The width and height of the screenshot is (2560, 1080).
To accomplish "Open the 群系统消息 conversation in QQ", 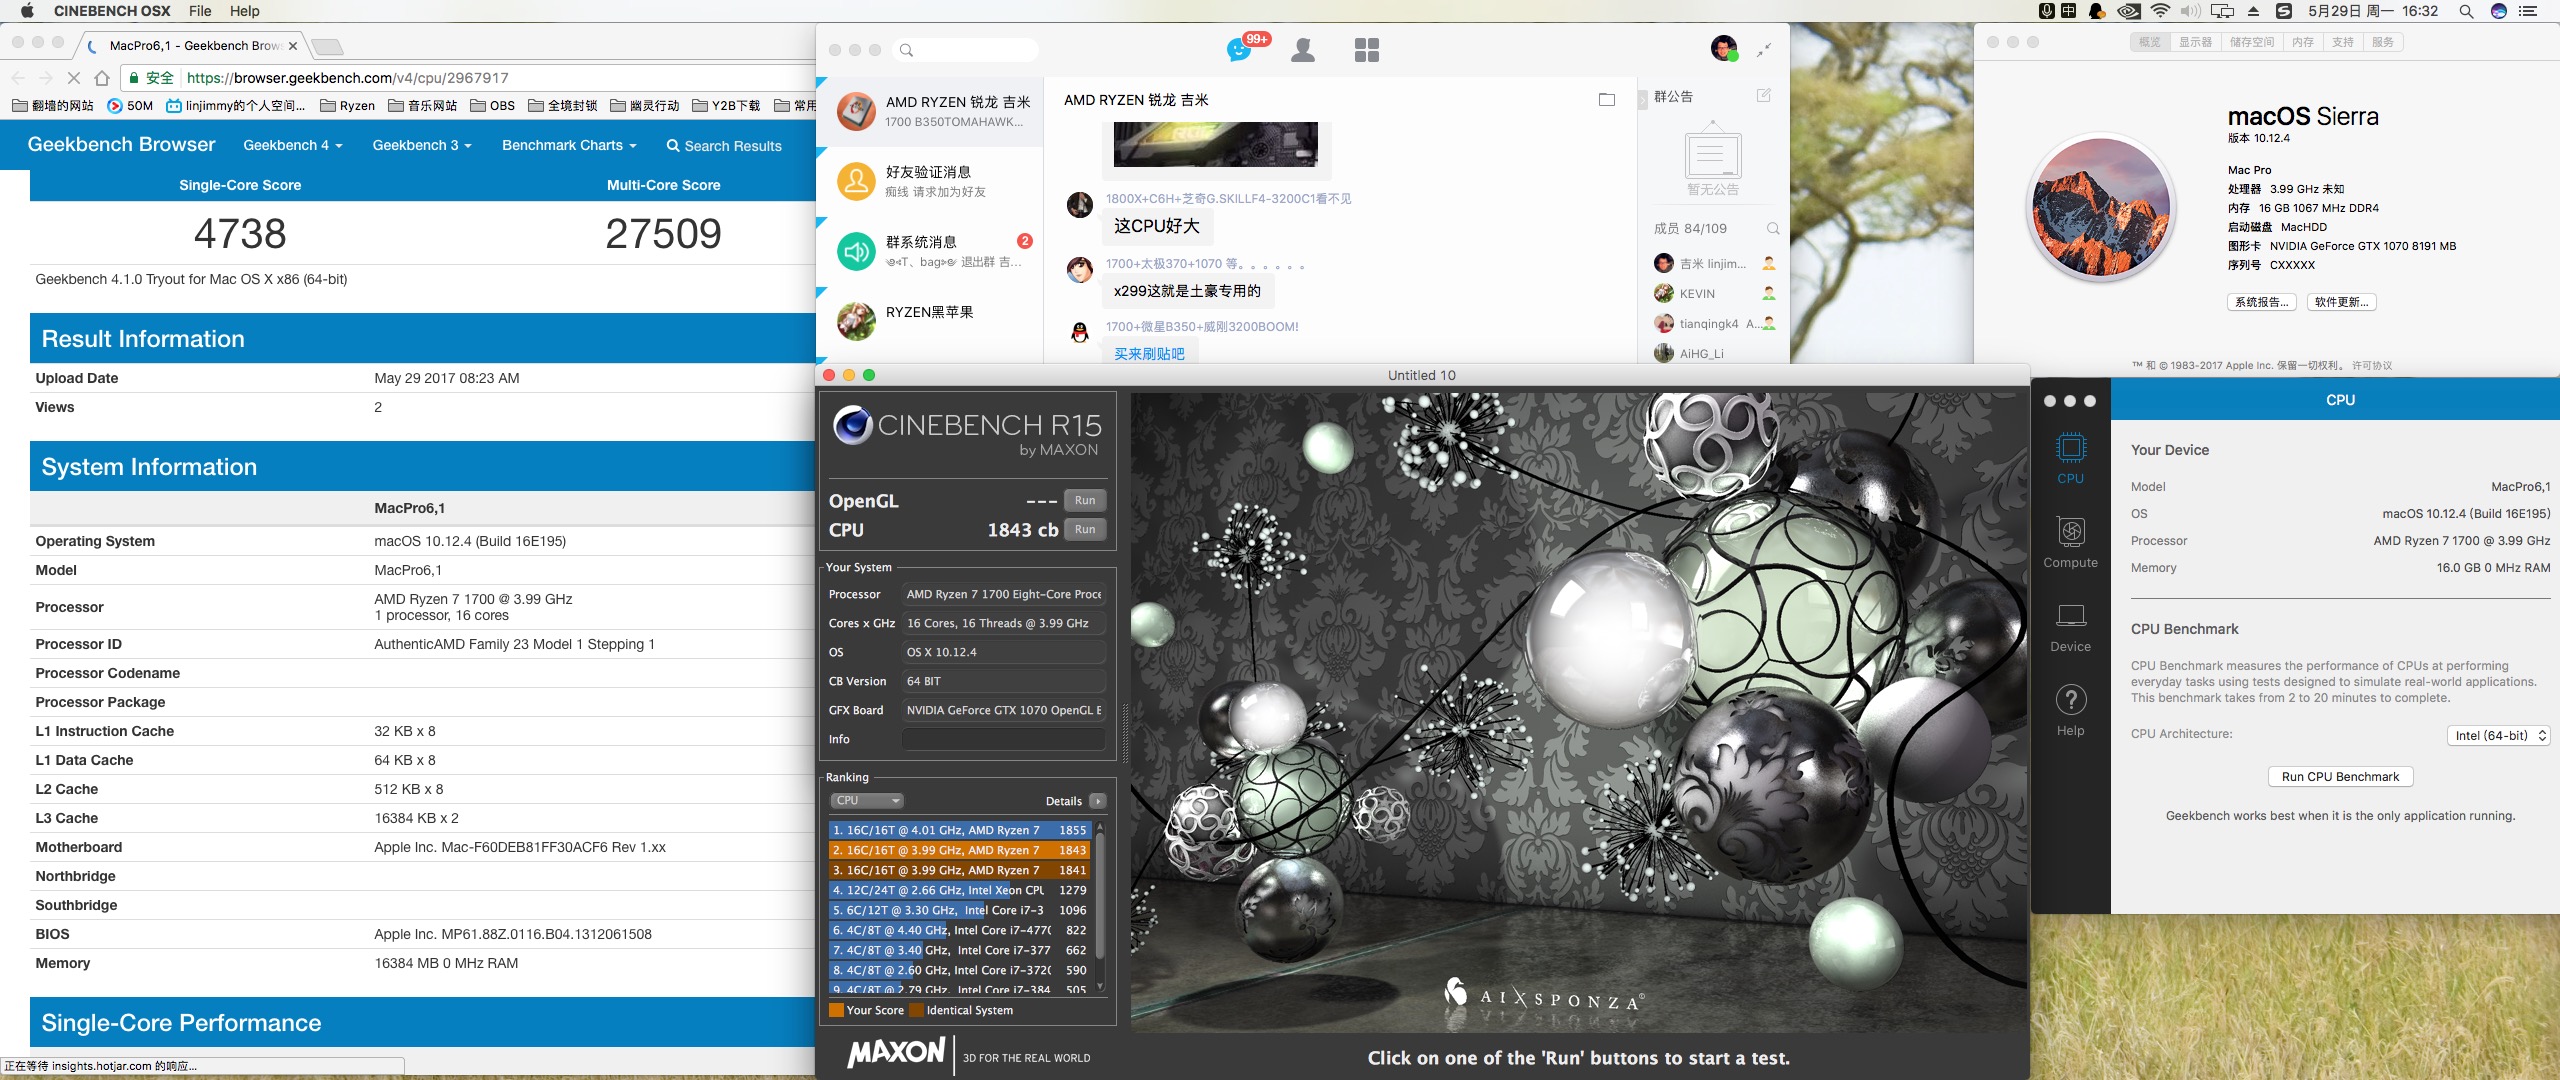I will pyautogui.click(x=930, y=251).
